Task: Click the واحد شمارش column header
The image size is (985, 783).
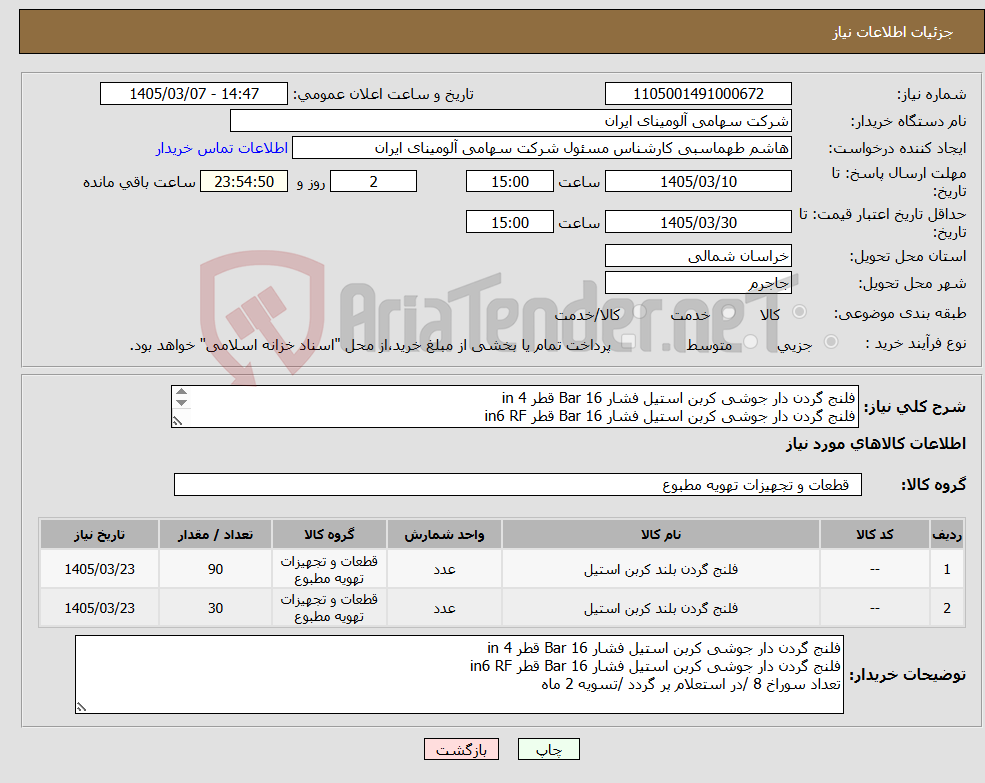Action: point(444,535)
